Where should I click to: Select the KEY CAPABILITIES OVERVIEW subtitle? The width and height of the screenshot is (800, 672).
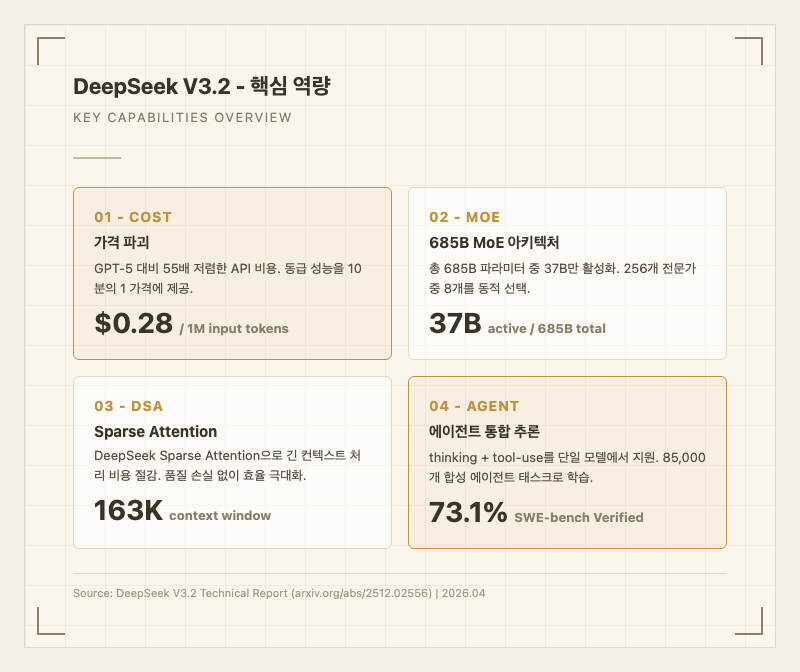(182, 118)
